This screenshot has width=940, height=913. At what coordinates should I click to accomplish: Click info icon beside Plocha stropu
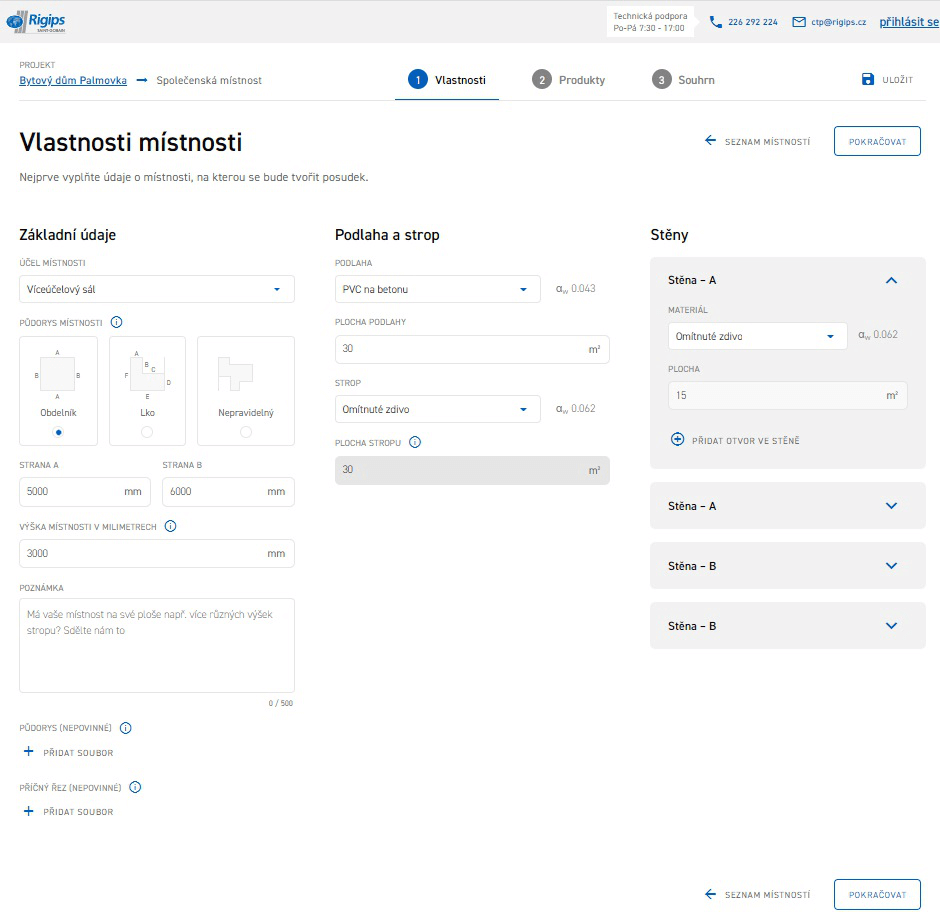pyautogui.click(x=415, y=442)
